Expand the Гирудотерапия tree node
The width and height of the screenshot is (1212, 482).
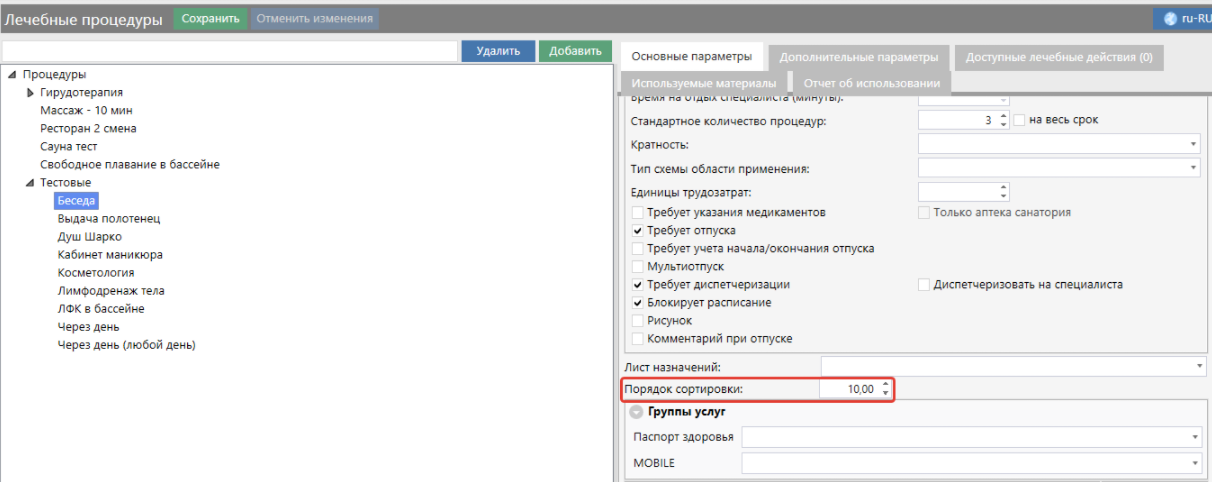coord(30,93)
